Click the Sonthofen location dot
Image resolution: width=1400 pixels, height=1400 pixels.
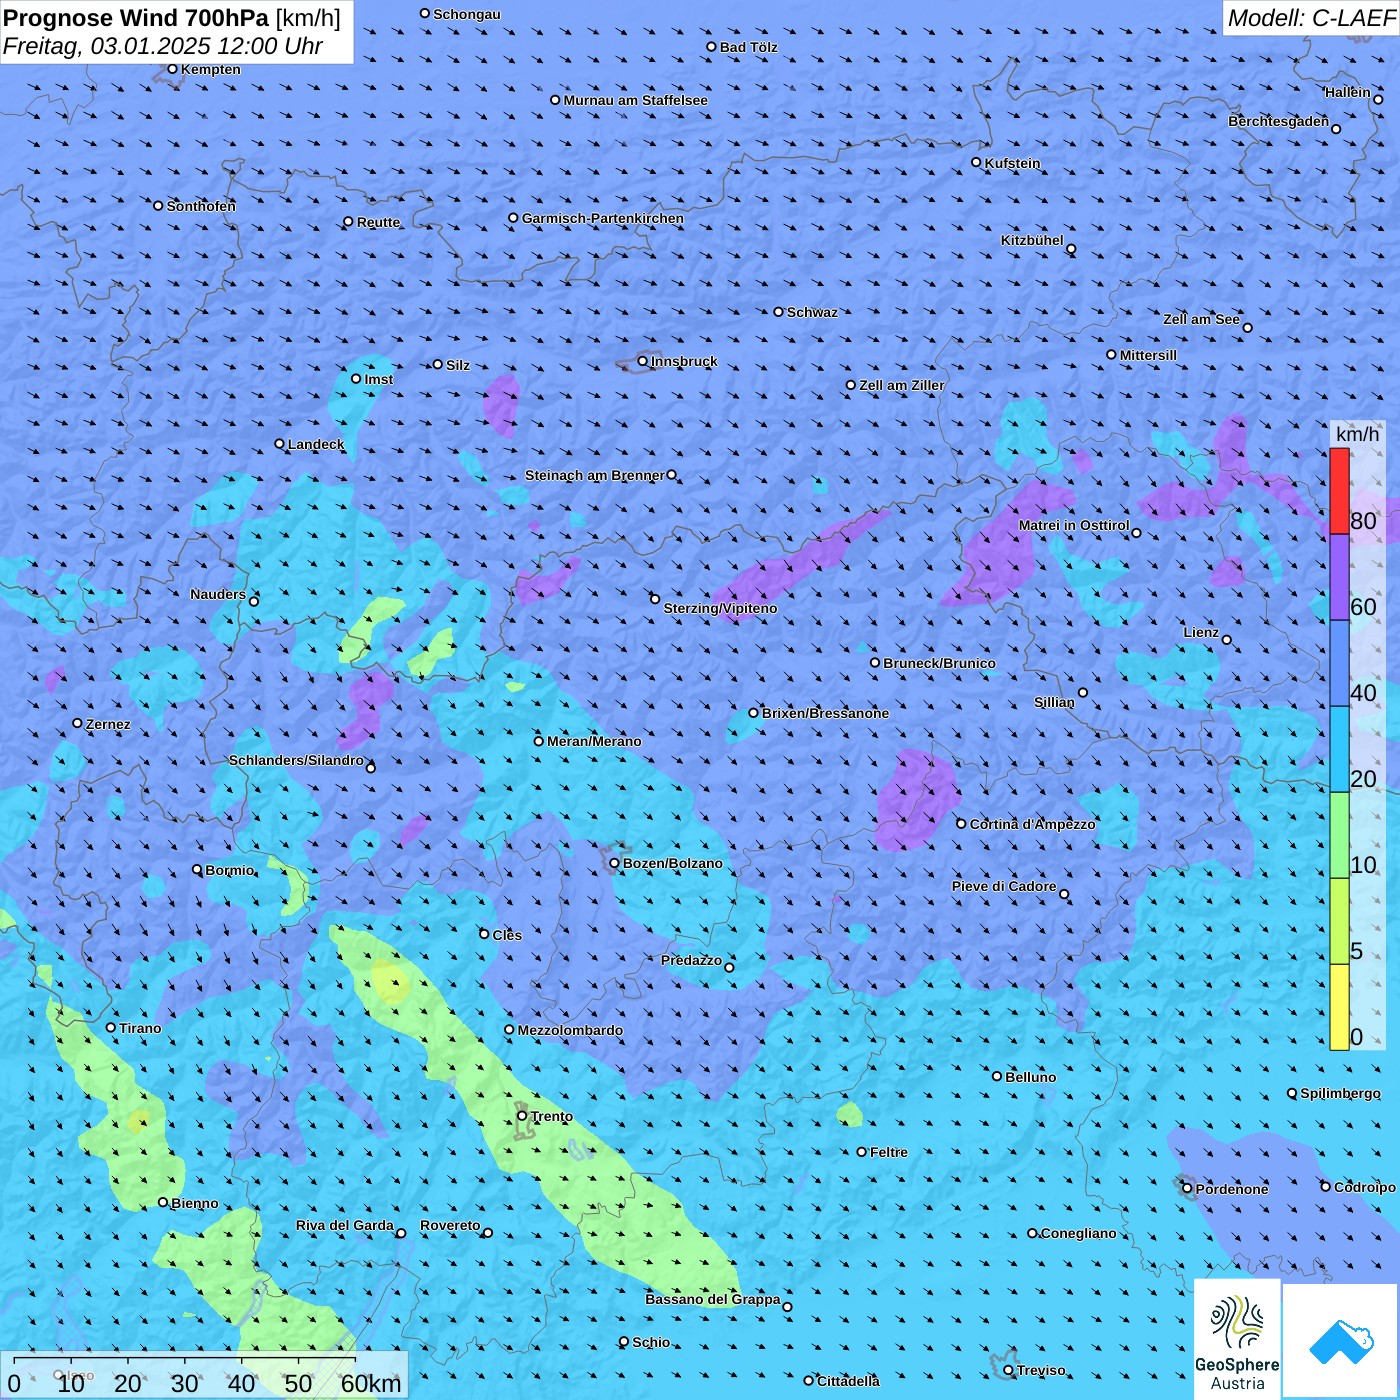[x=158, y=206]
